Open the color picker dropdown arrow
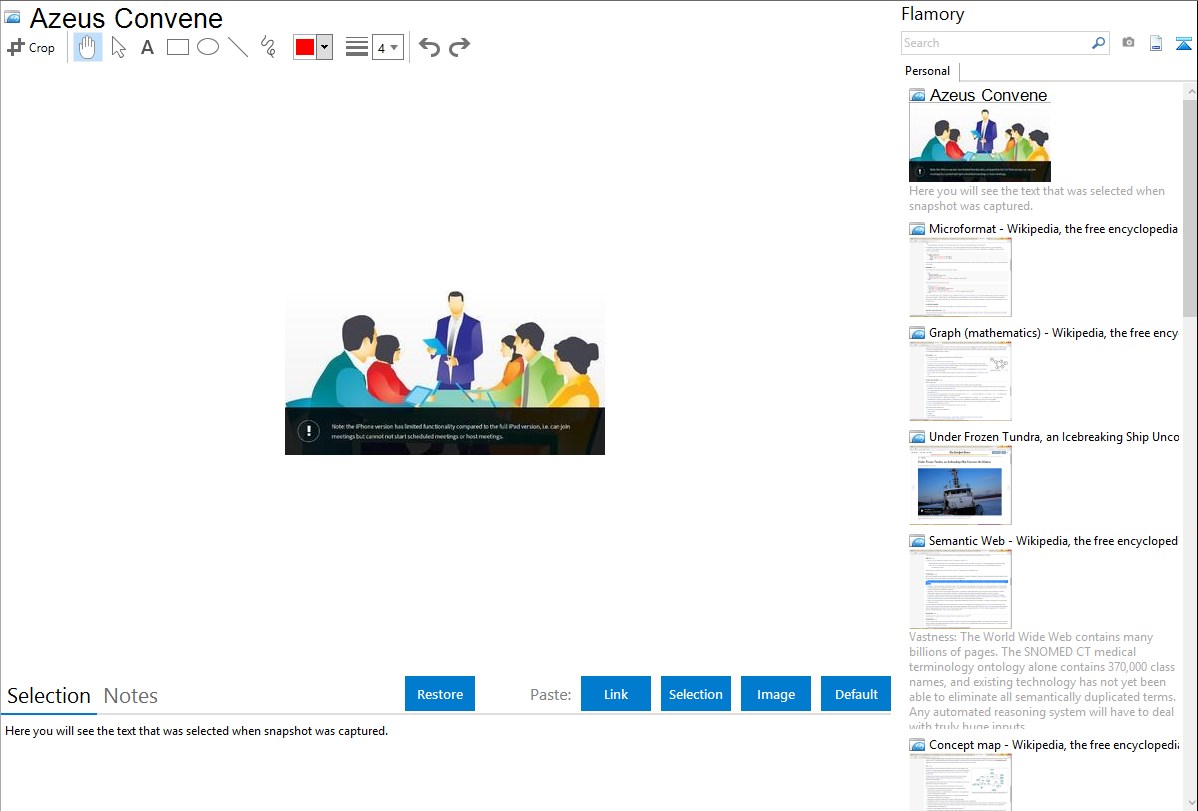Screen dimensions: 1198x811 325,47
